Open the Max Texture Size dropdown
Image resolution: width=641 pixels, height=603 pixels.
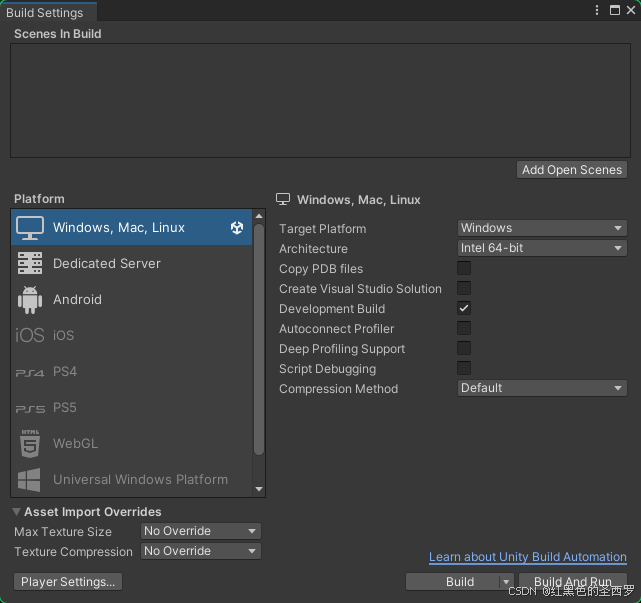201,531
